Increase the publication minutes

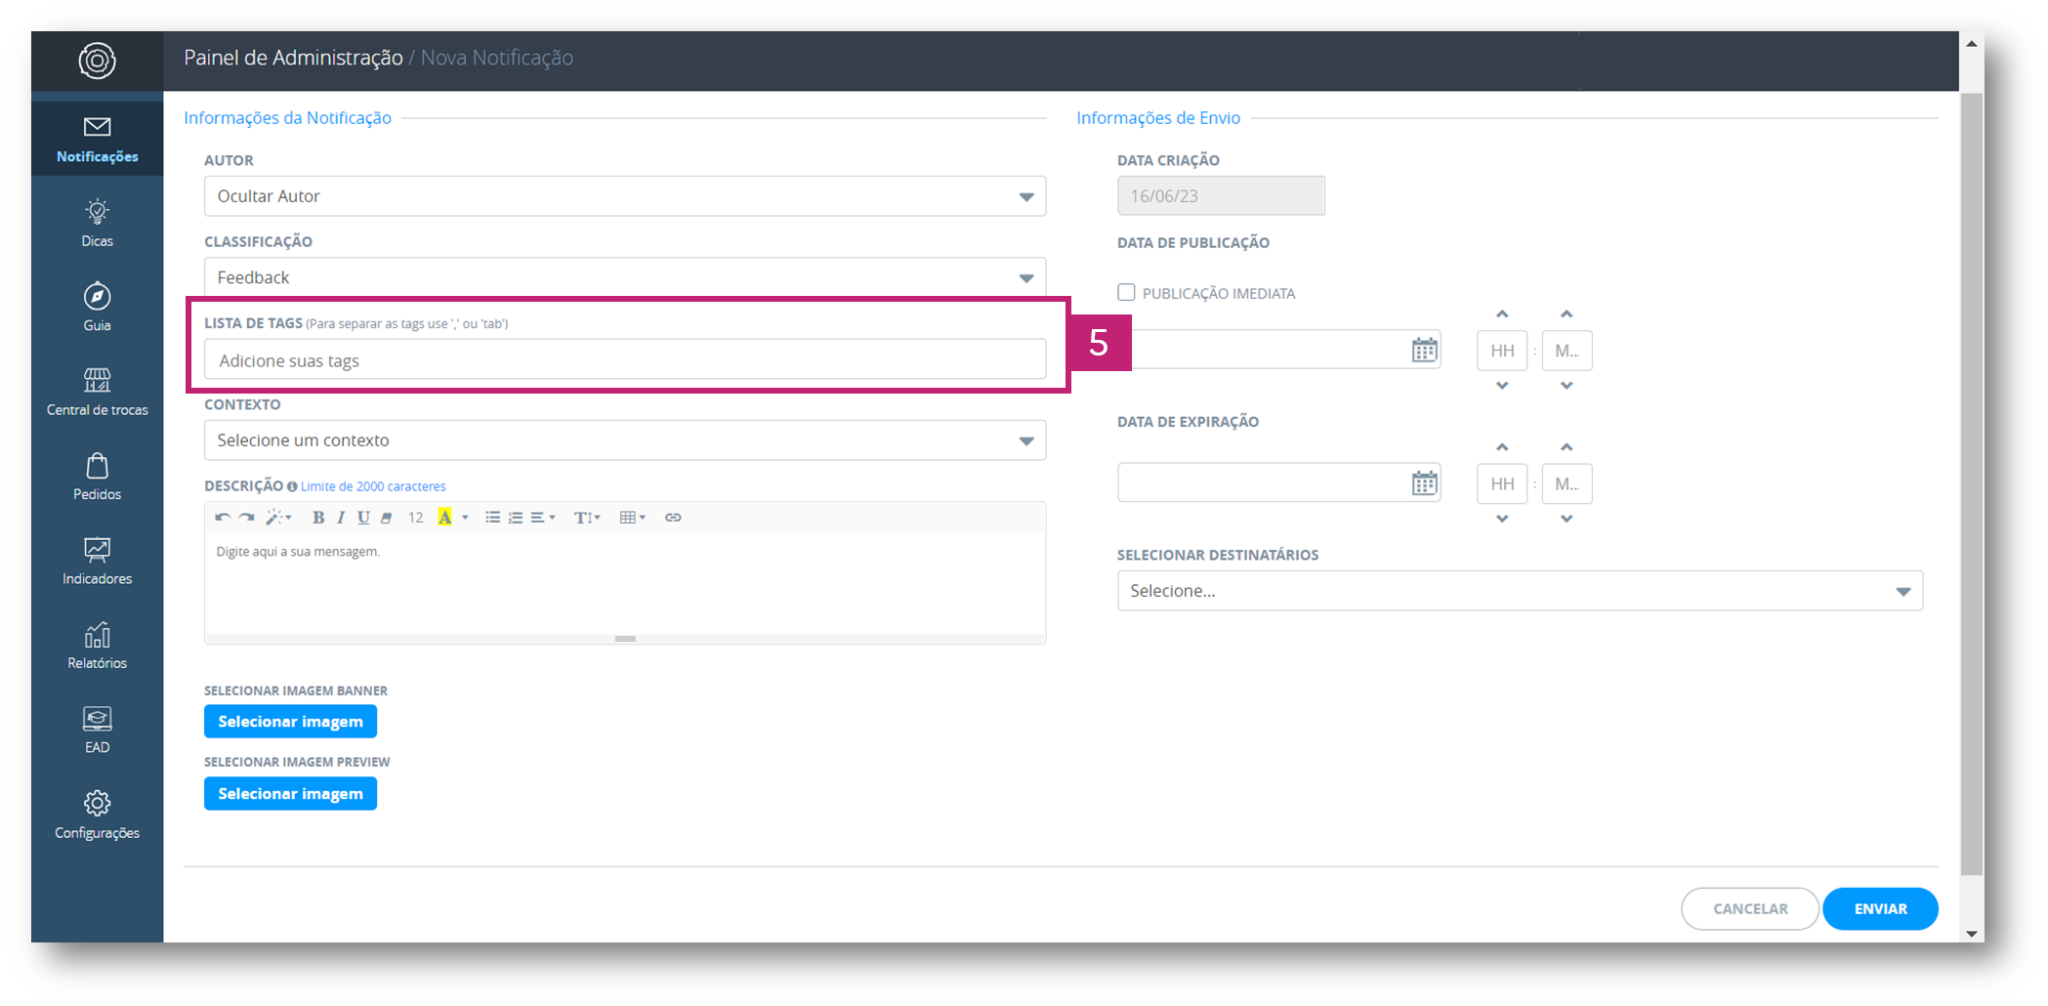tap(1567, 314)
